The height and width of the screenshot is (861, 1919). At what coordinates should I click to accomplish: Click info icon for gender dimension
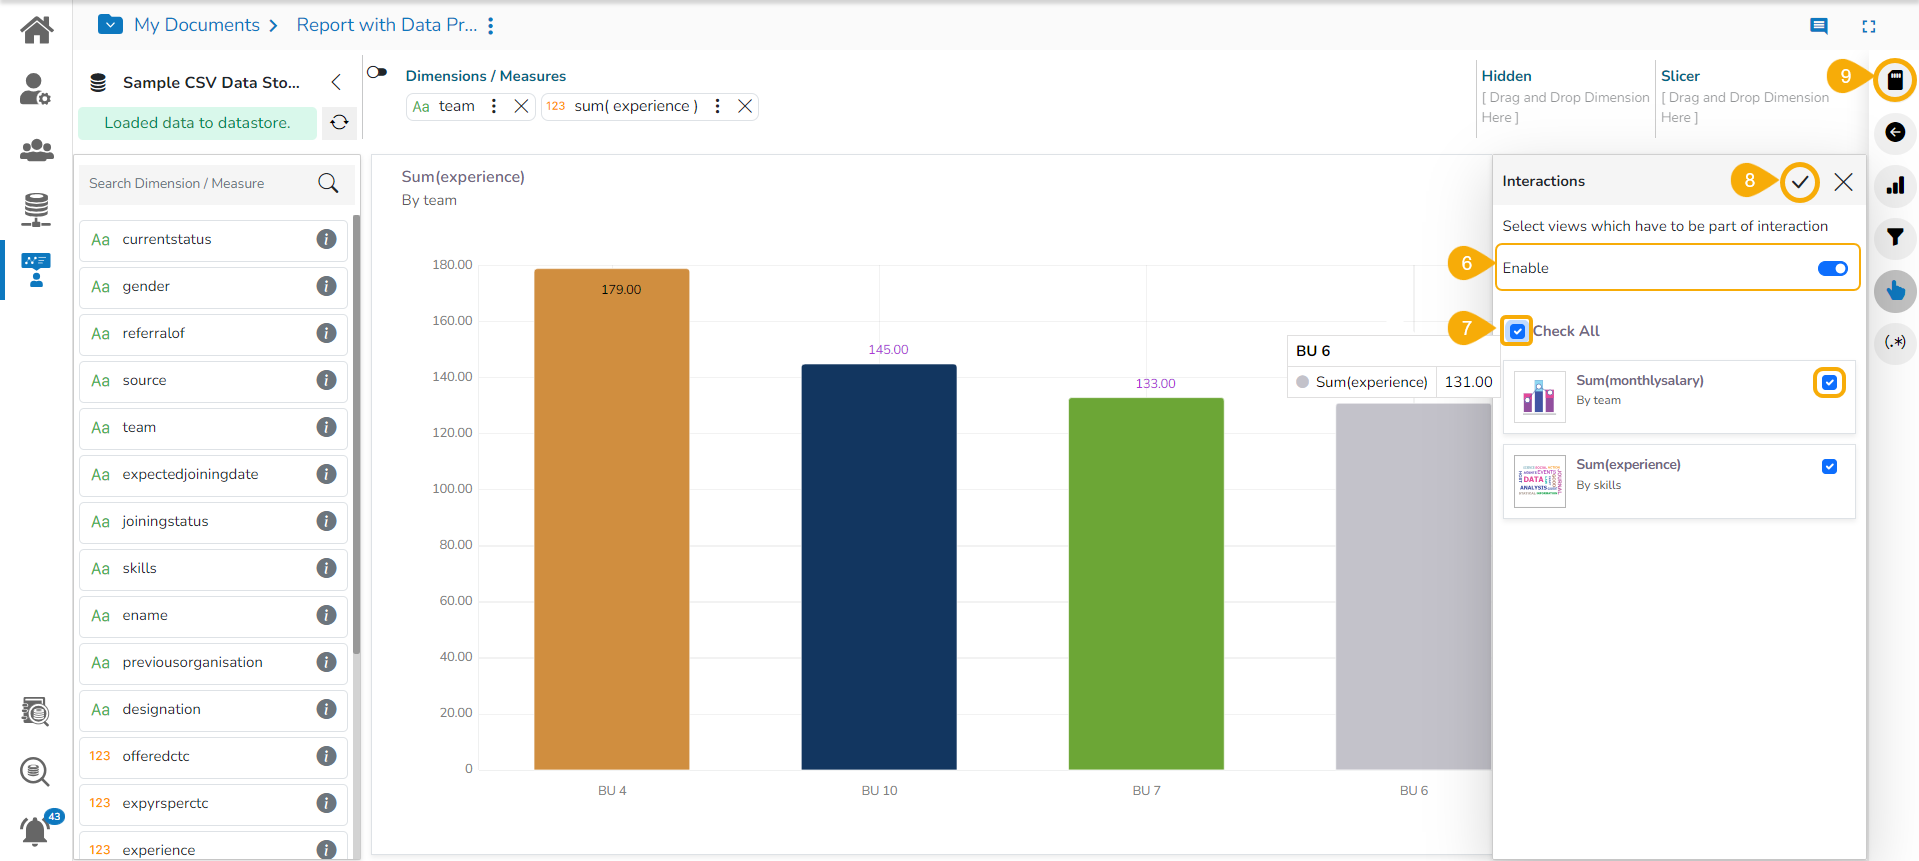[x=326, y=286]
